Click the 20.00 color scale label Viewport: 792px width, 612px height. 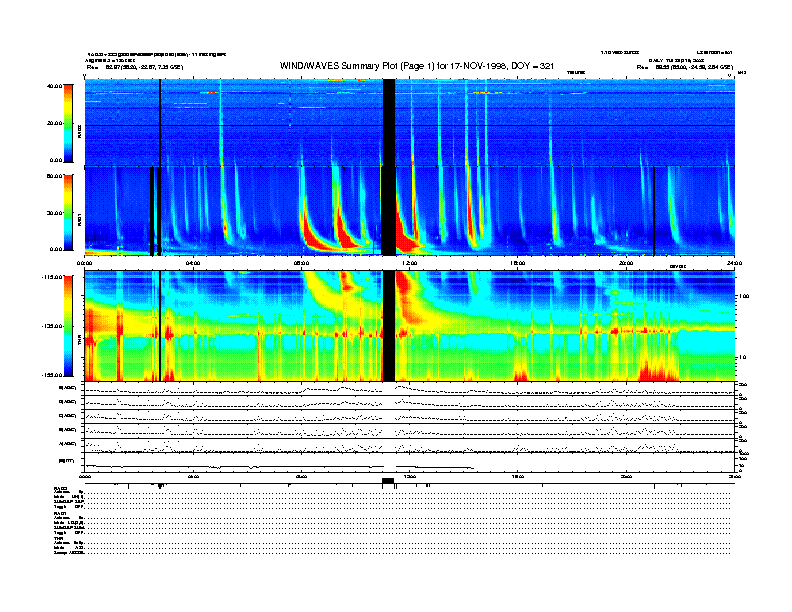55,123
